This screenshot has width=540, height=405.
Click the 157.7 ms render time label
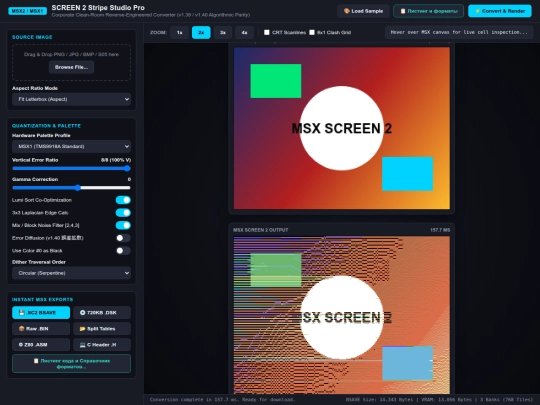[440, 230]
